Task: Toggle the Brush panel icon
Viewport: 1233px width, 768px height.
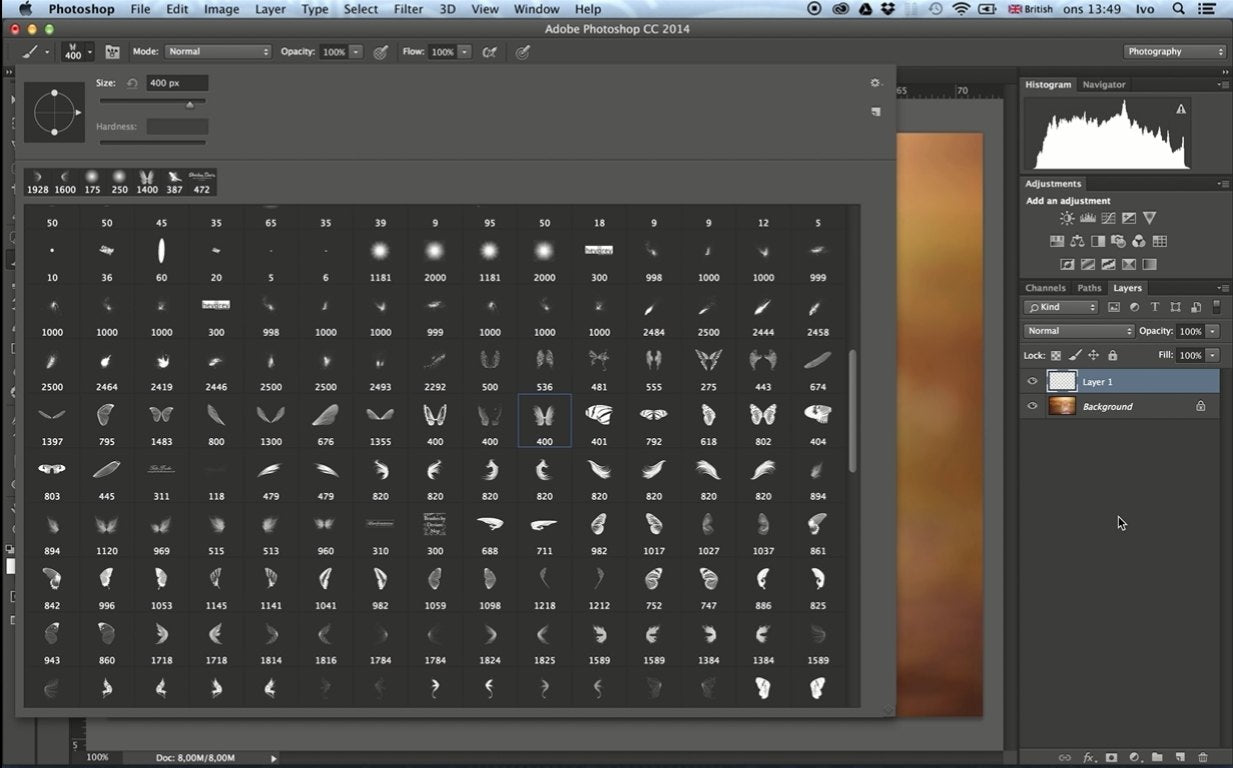Action: coord(112,52)
